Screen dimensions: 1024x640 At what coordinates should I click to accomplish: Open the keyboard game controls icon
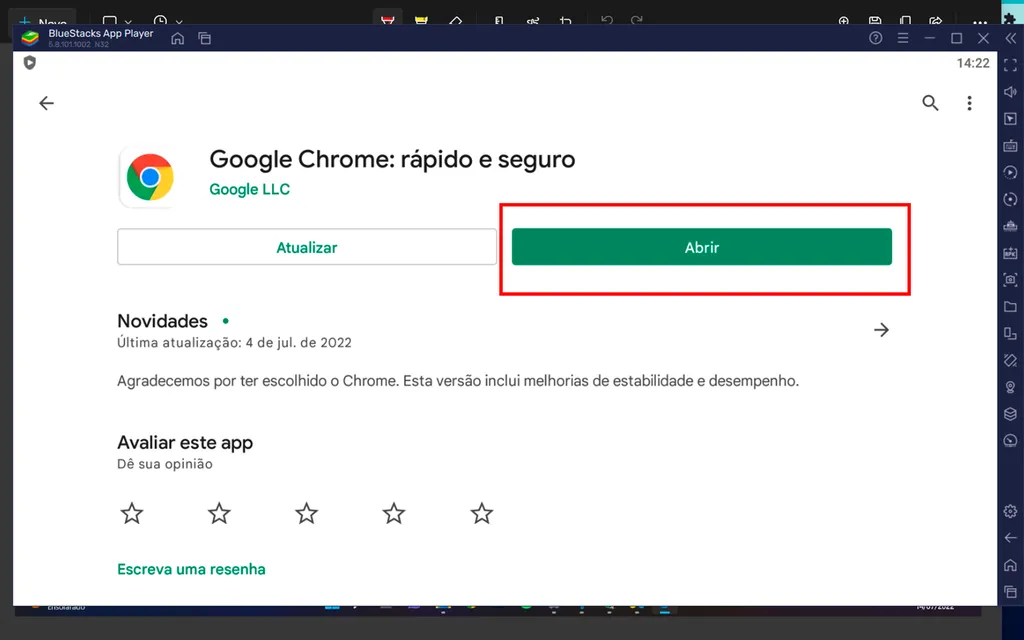pos(1010,146)
